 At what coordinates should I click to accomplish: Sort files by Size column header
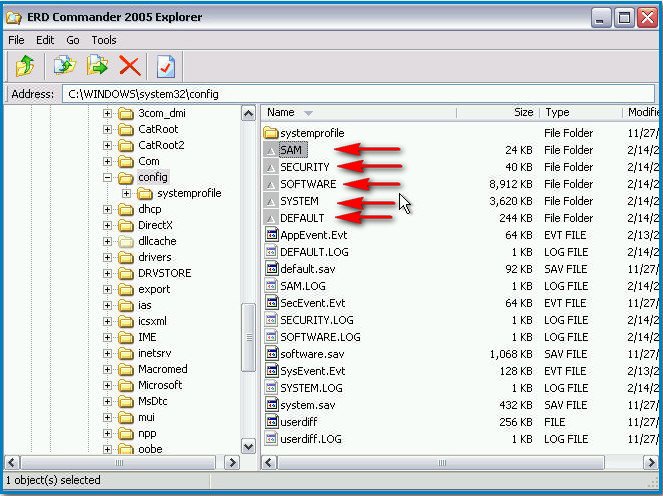(x=523, y=113)
